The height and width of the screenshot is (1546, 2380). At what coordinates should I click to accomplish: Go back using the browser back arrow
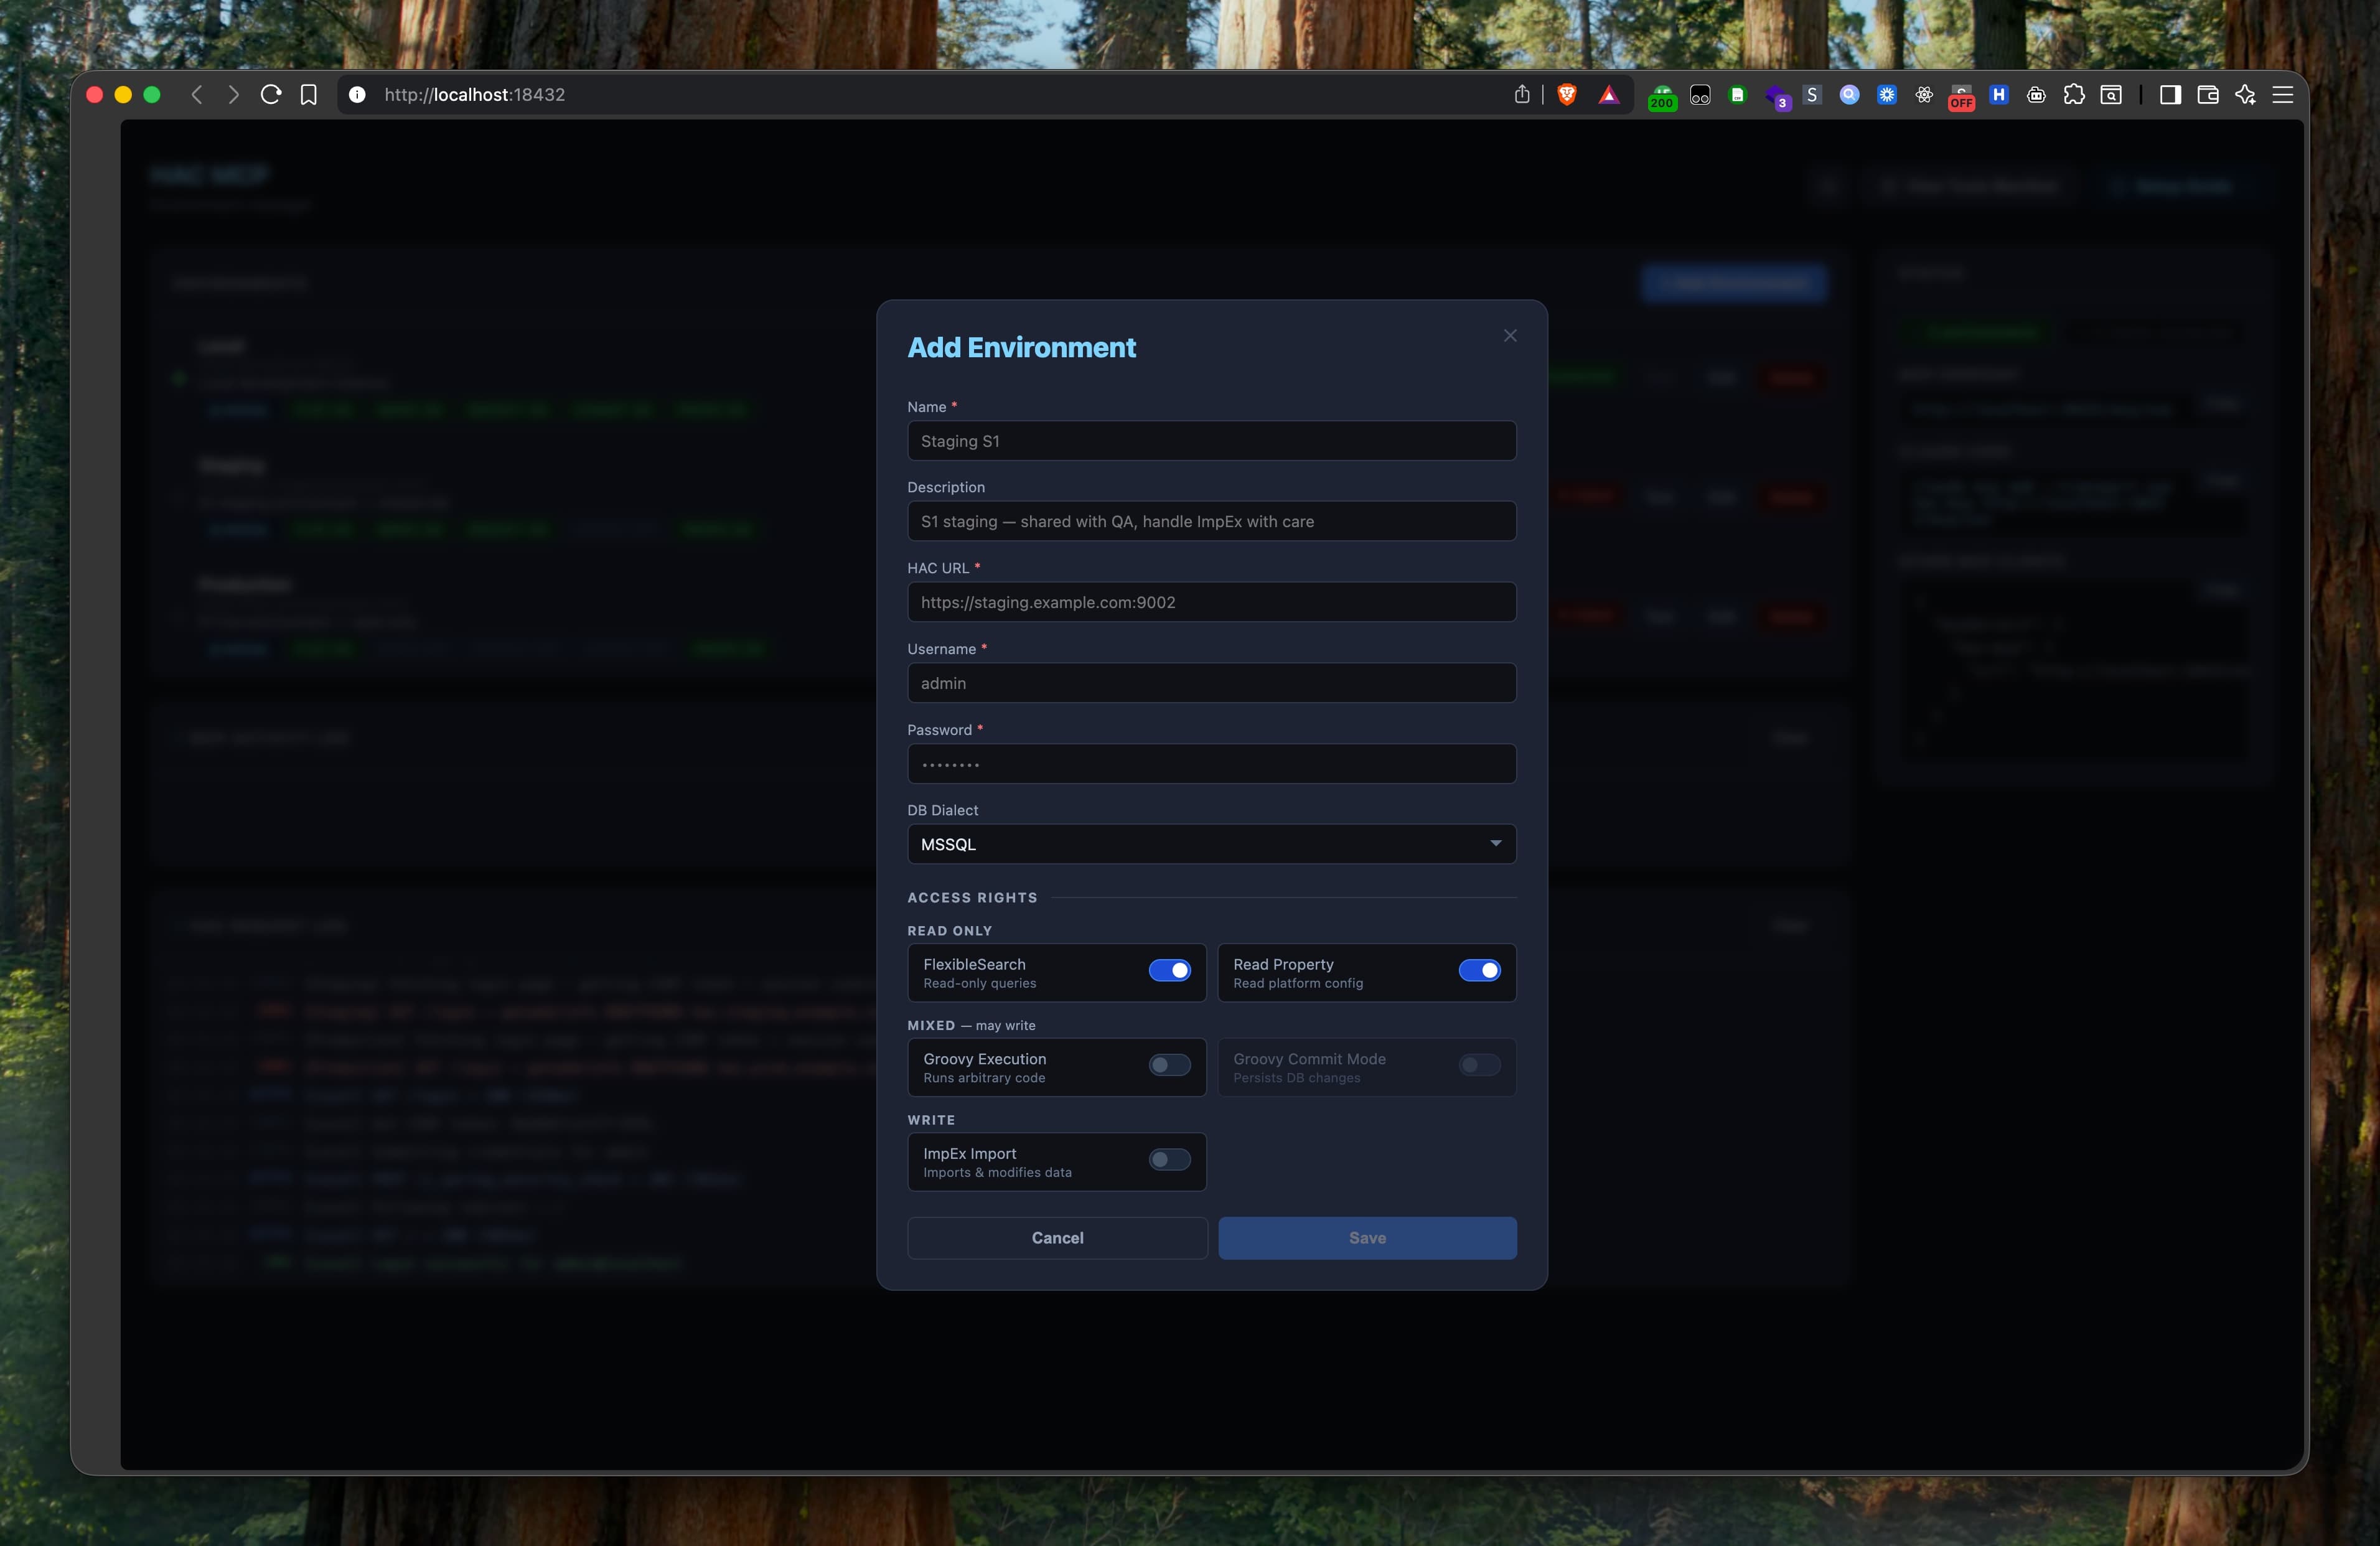pyautogui.click(x=197, y=95)
